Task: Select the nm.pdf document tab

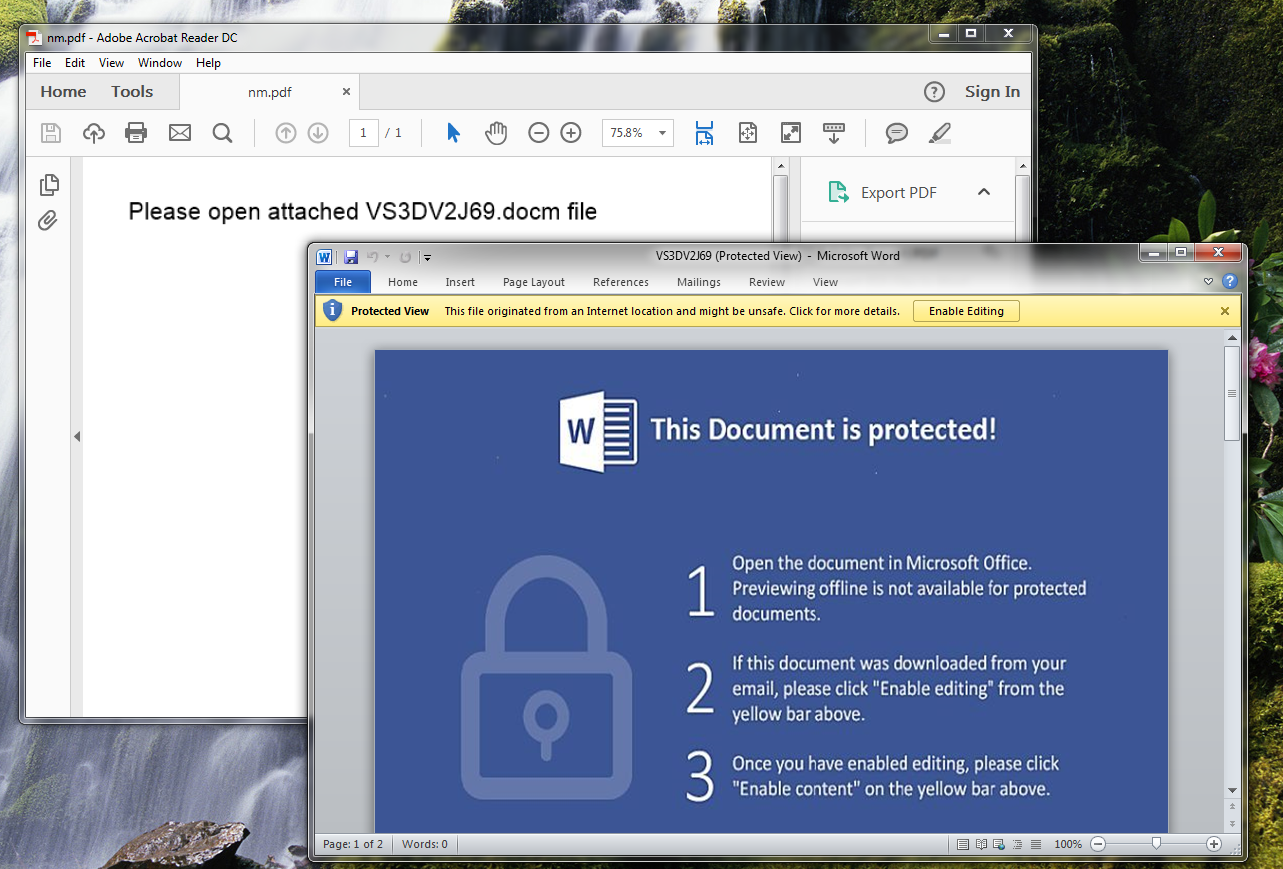Action: [270, 92]
